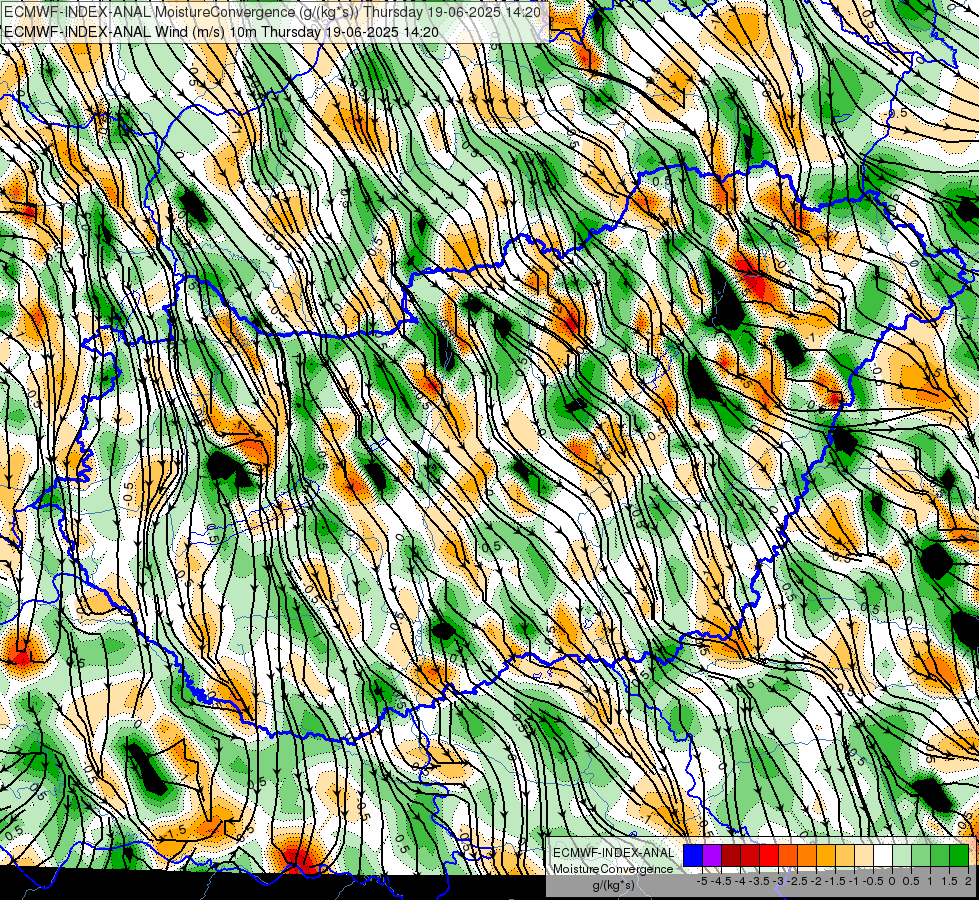The height and width of the screenshot is (900, 979).
Task: Select the bright red swatch between -3.5 and -3
Action: (769, 855)
